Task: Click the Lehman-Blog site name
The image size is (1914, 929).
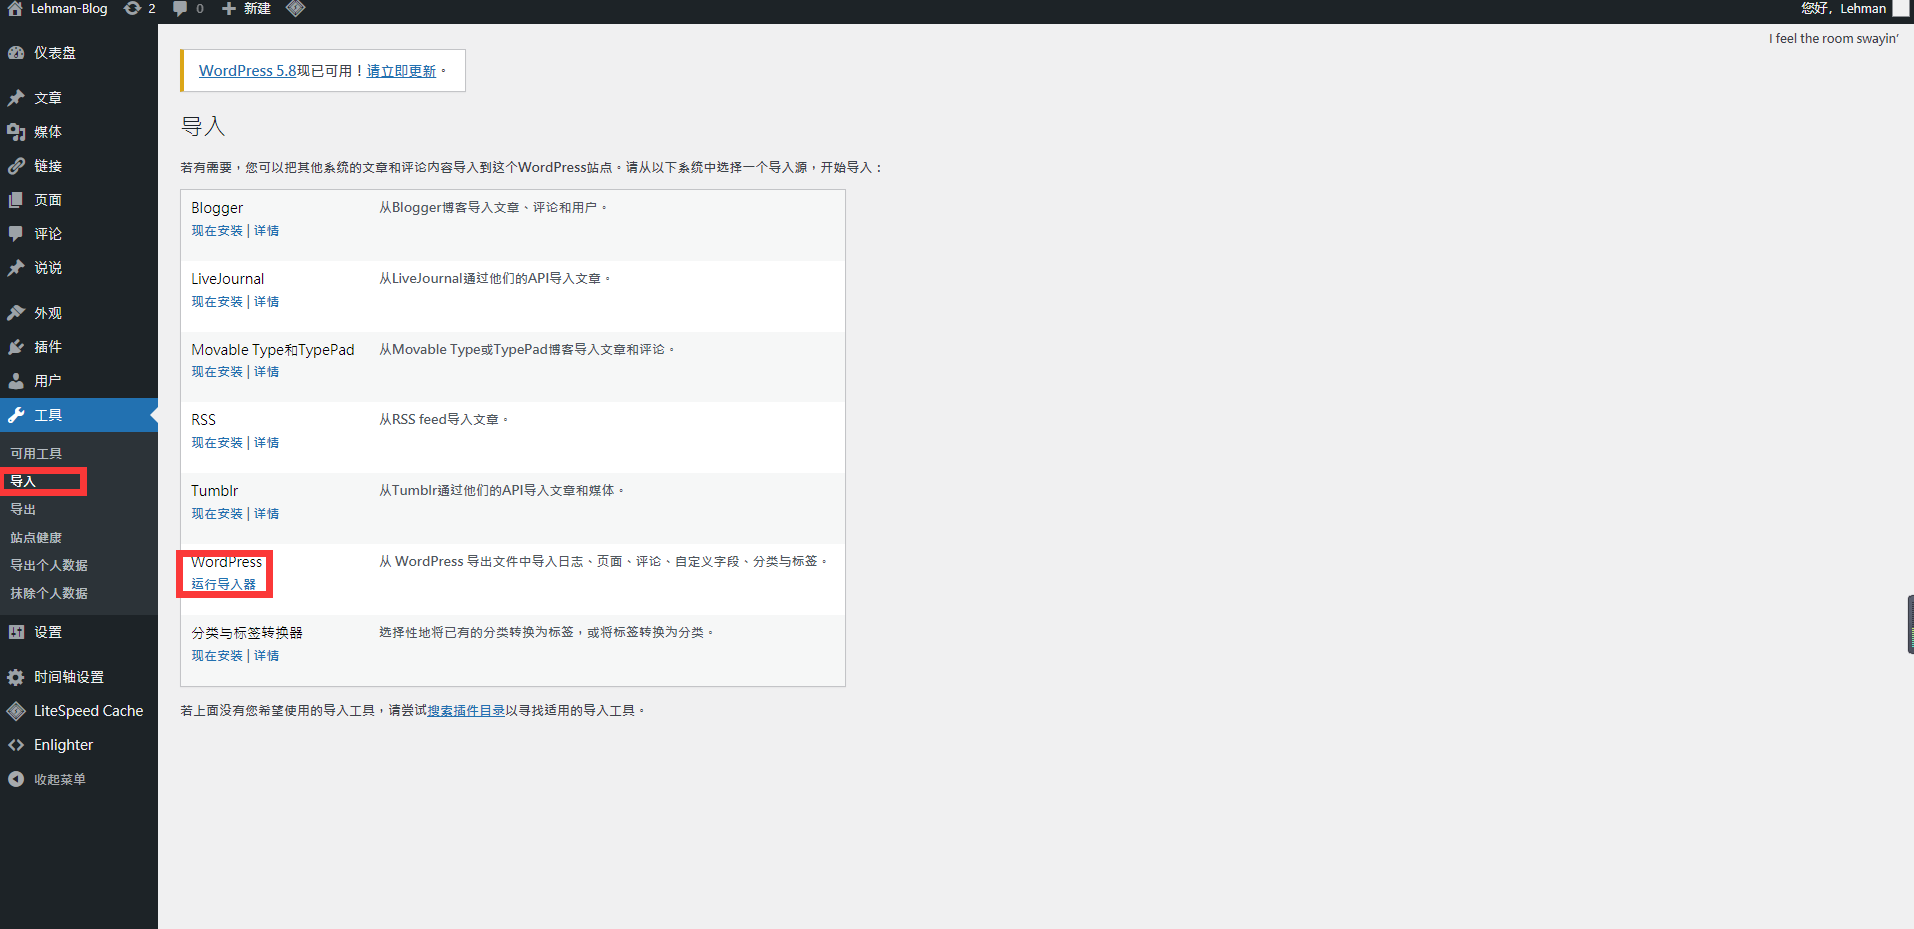Action: pyautogui.click(x=69, y=8)
